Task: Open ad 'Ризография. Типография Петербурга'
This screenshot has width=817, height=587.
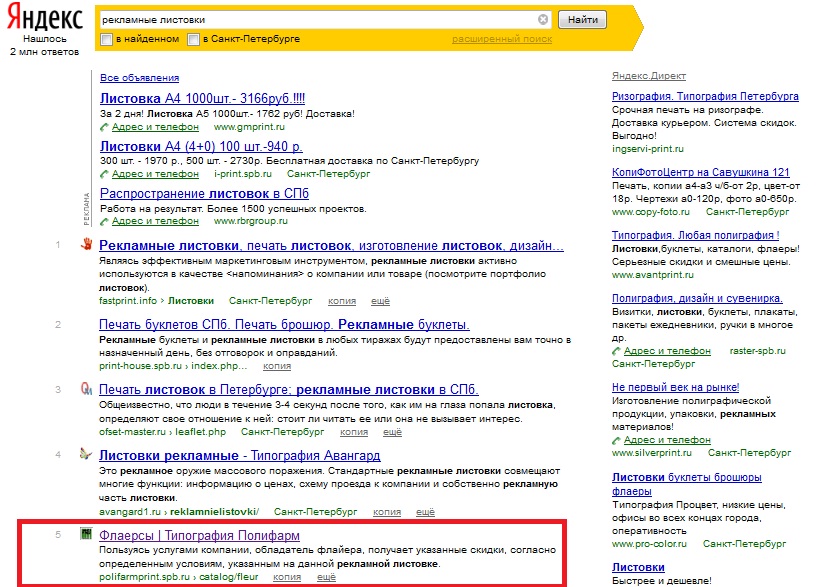Action: [705, 96]
